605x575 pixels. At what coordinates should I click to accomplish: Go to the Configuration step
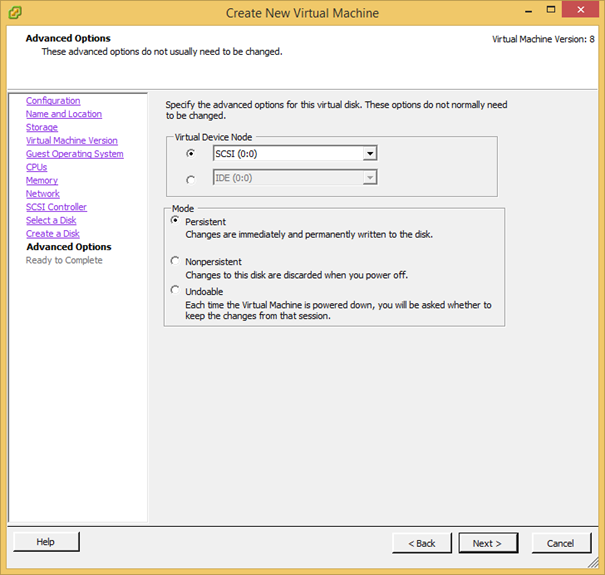pyautogui.click(x=53, y=101)
